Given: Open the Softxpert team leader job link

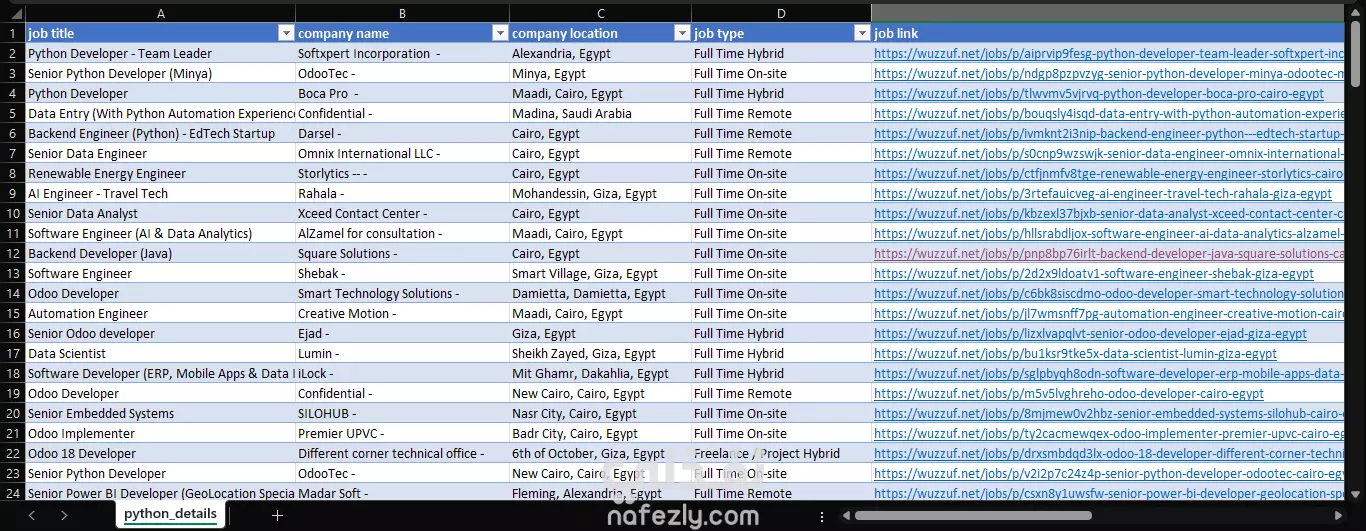Looking at the screenshot, I should [x=1109, y=53].
